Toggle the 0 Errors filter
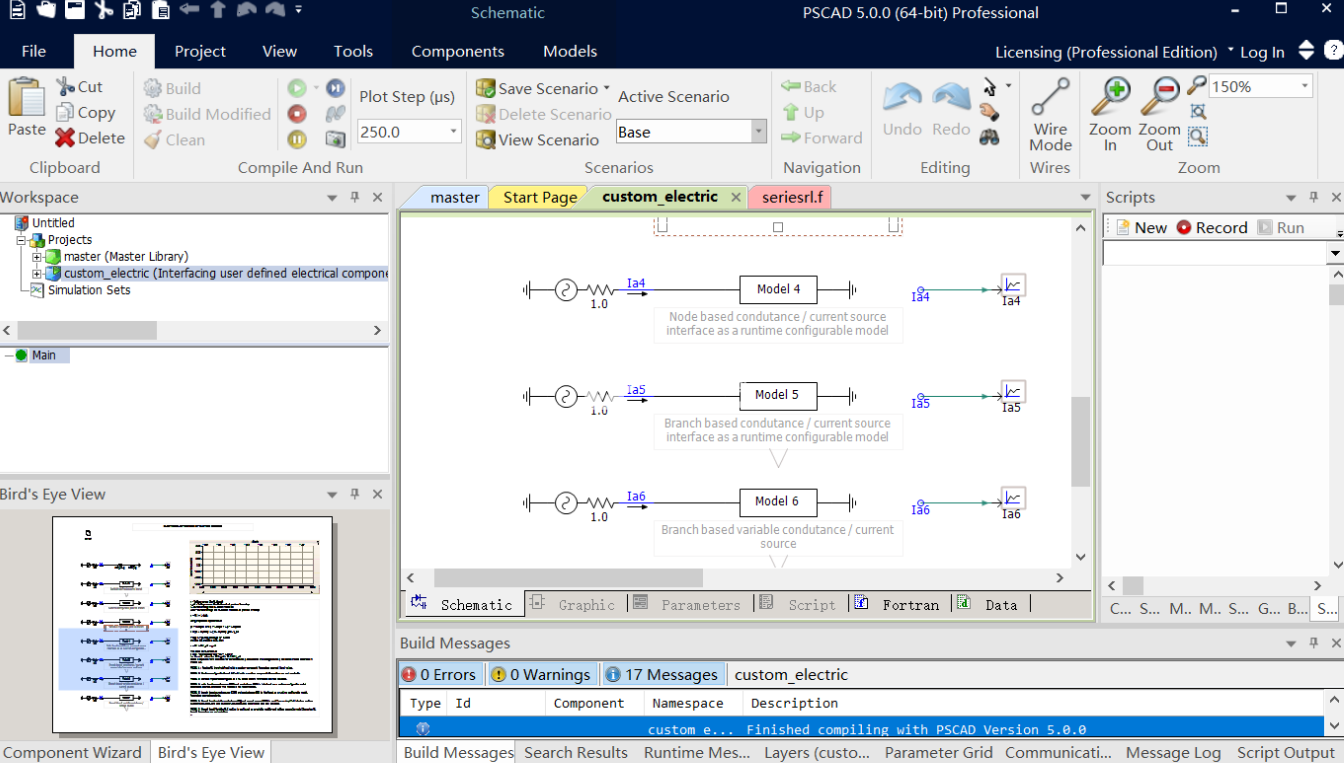 point(440,674)
